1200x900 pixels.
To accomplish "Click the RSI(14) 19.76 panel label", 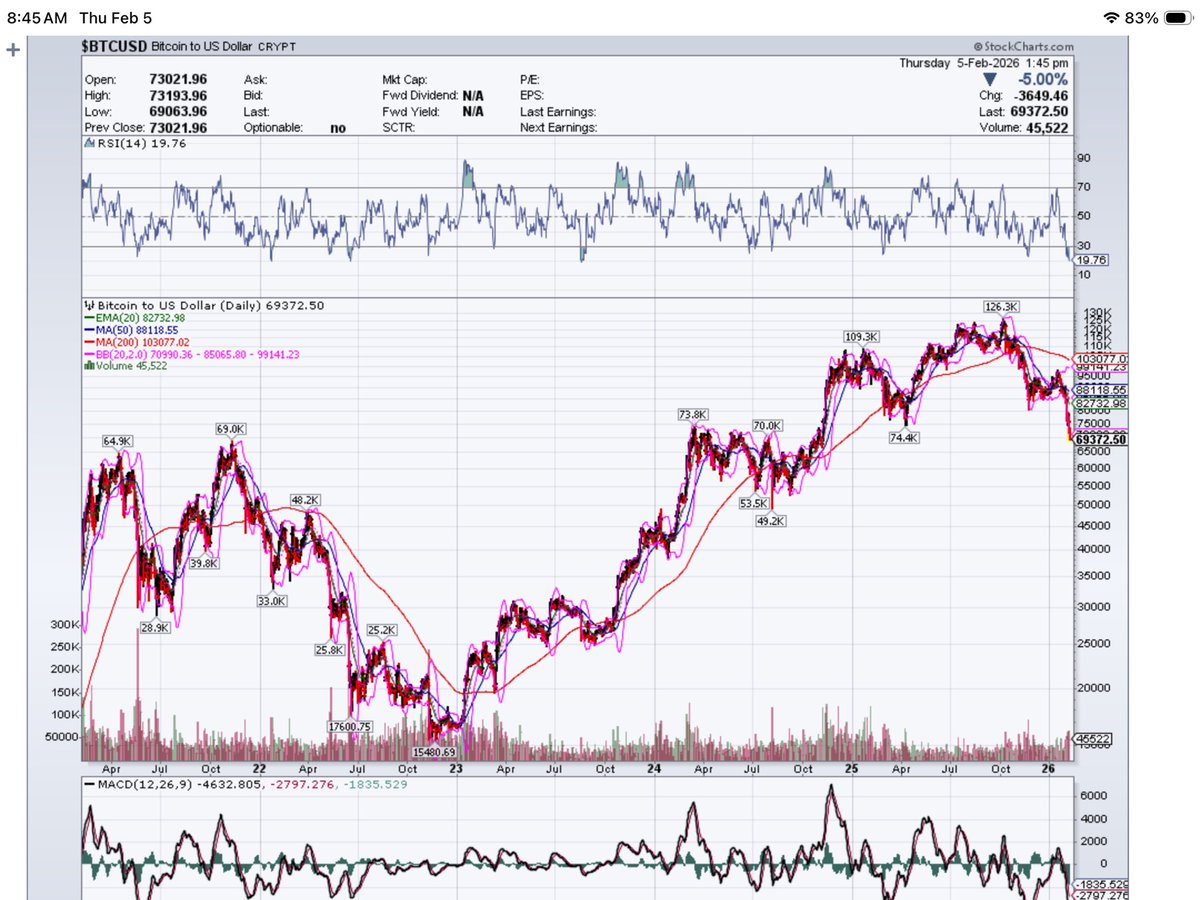I will pos(137,144).
